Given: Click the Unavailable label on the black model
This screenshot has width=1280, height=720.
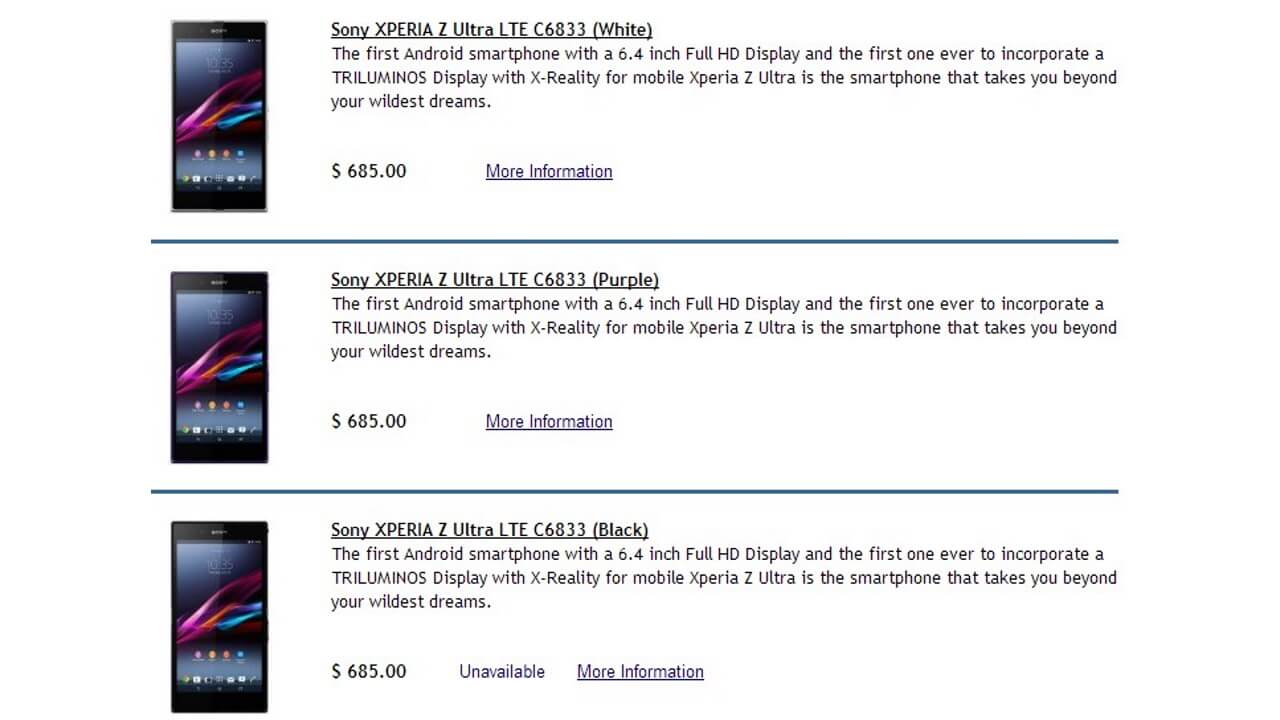Looking at the screenshot, I should coord(501,671).
